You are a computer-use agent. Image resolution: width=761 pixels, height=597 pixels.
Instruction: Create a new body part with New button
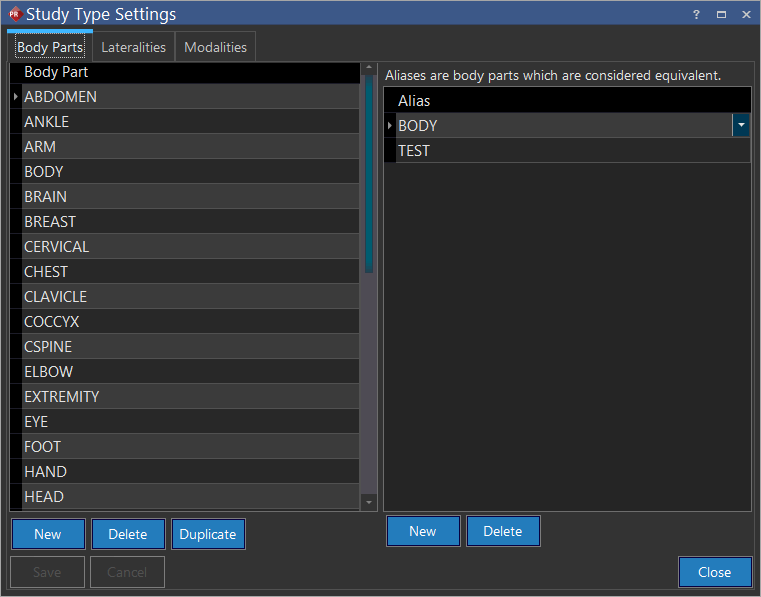(x=48, y=534)
